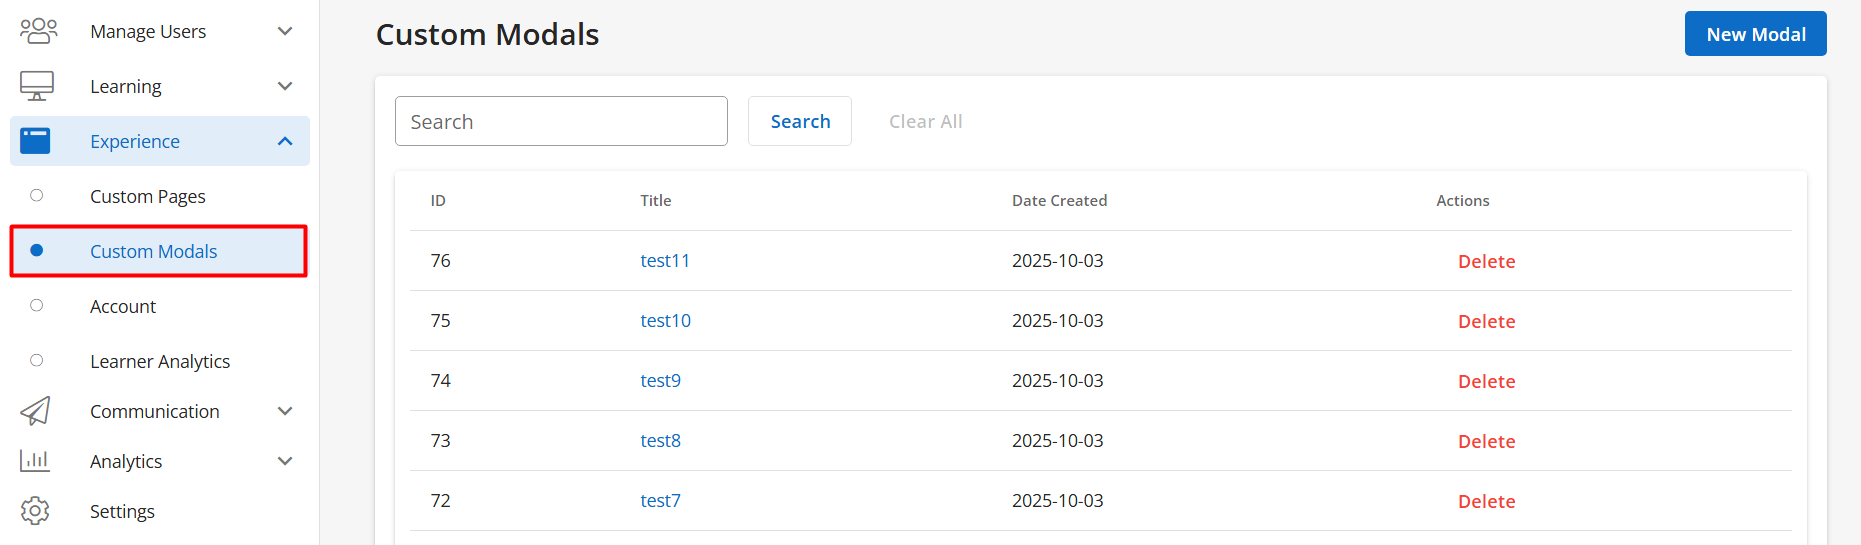Image resolution: width=1861 pixels, height=545 pixels.
Task: Click the Manage Users people icon
Action: pyautogui.click(x=38, y=31)
